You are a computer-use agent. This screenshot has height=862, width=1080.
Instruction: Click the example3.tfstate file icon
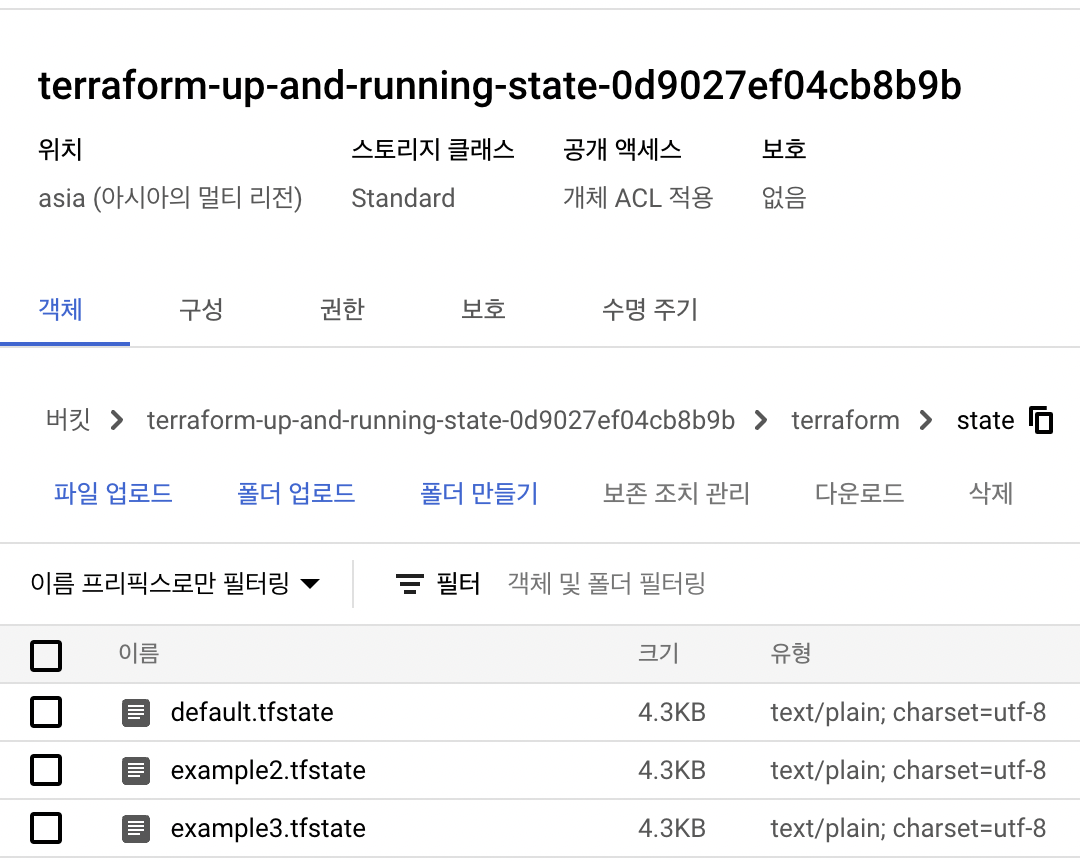[x=136, y=828]
